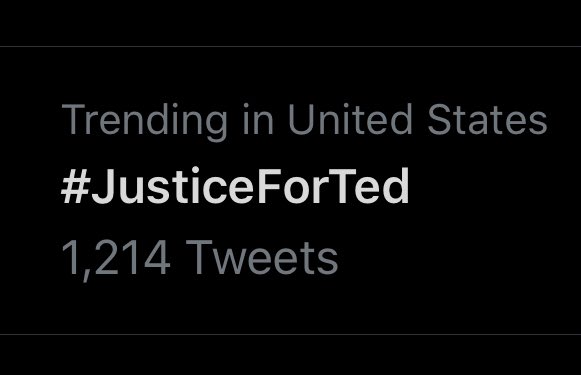Screen dimensions: 581x375
Task: Tap the blank area above the top divider
Action: [x=290, y=23]
